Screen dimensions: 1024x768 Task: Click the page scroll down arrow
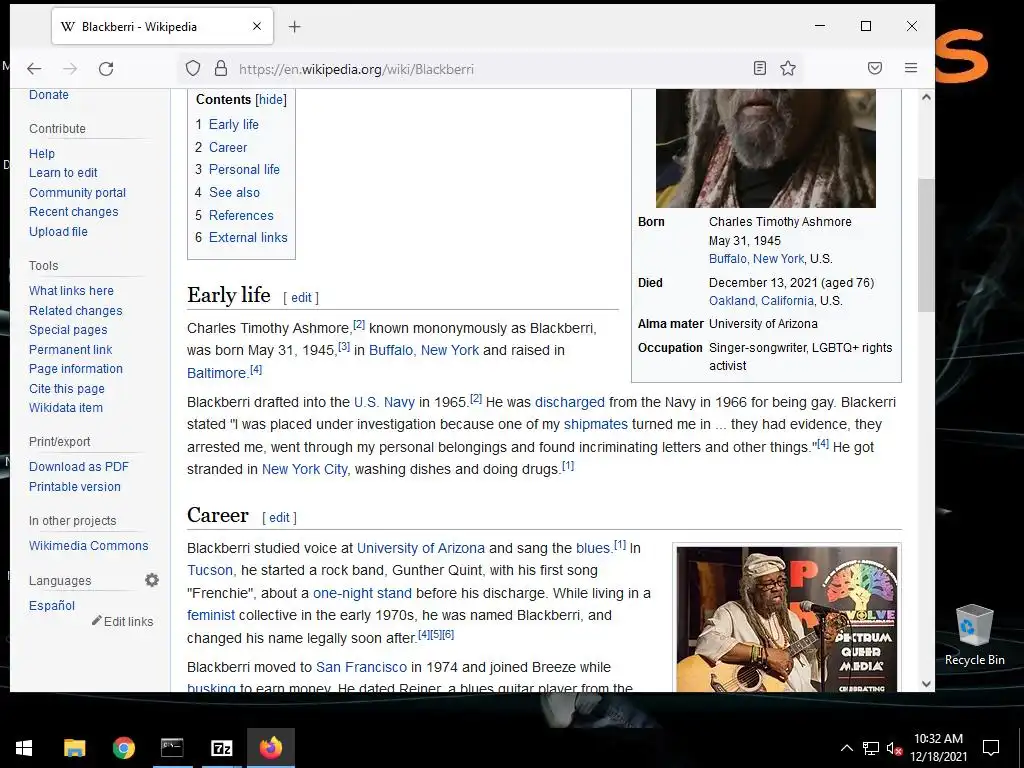[926, 684]
